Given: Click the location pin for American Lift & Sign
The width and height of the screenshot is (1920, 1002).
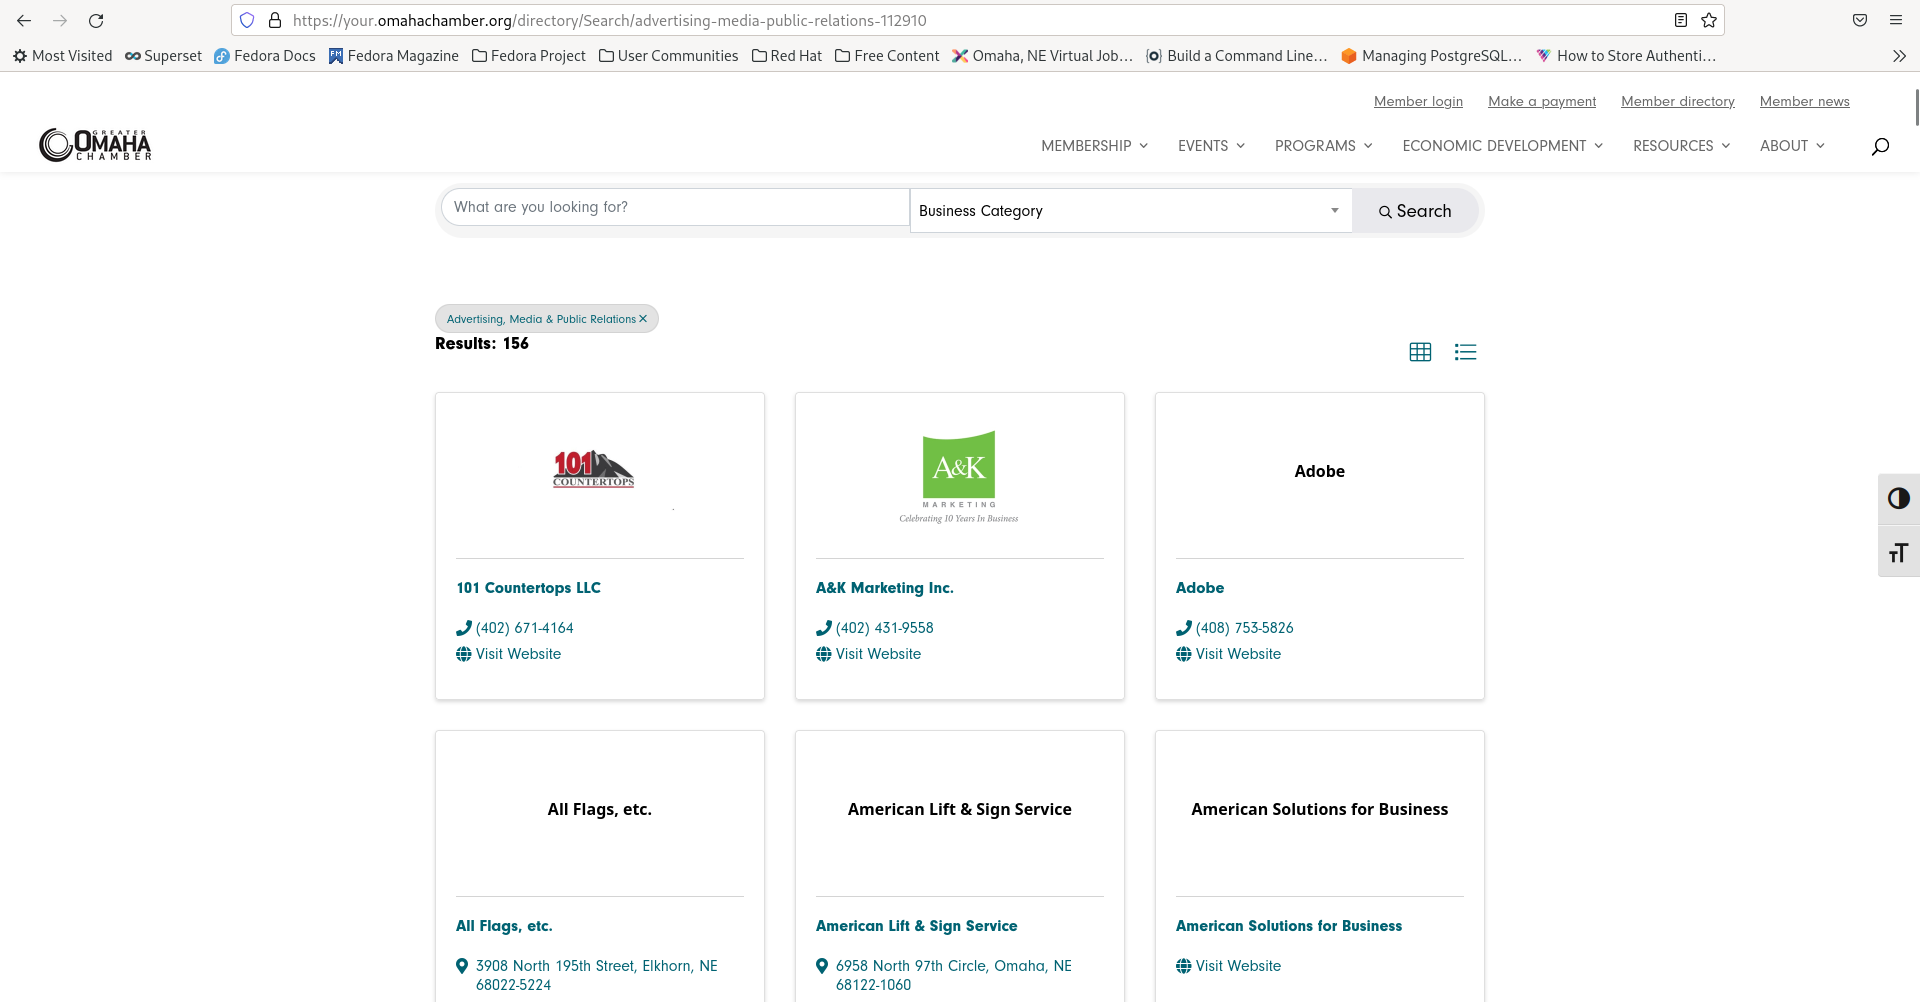Looking at the screenshot, I should tap(822, 966).
